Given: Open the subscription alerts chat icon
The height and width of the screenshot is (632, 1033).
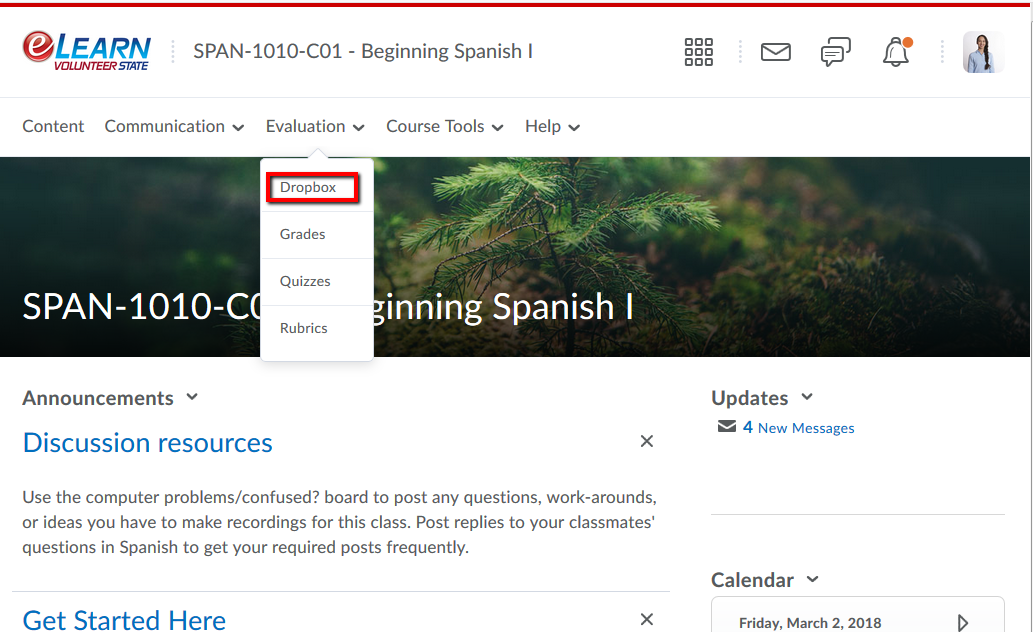Looking at the screenshot, I should pos(835,52).
